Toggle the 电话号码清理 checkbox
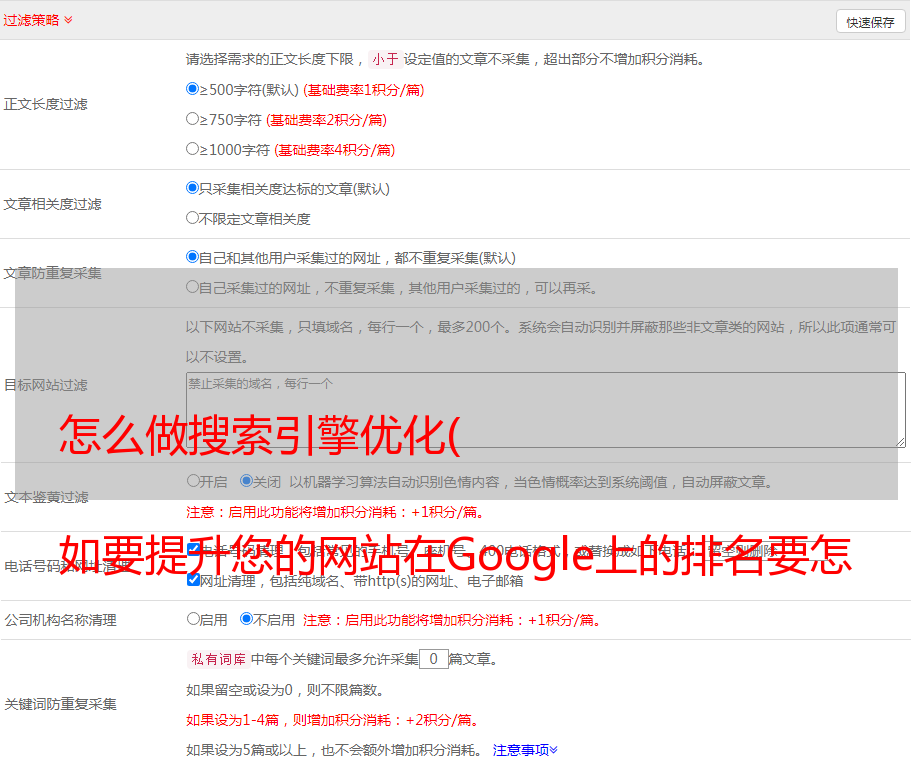The width and height of the screenshot is (912, 768). click(193, 550)
